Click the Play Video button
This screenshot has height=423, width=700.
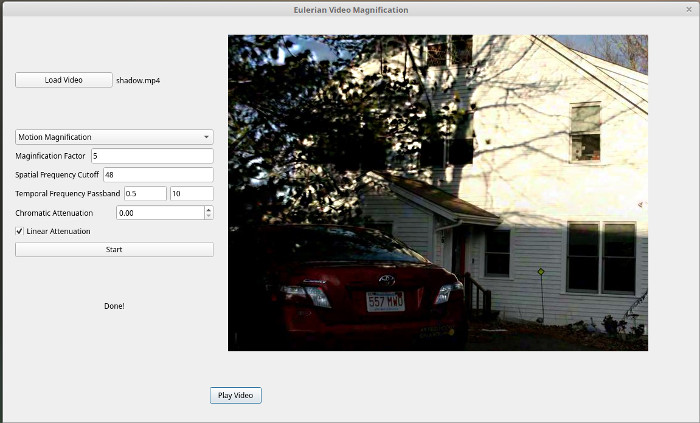coord(236,395)
